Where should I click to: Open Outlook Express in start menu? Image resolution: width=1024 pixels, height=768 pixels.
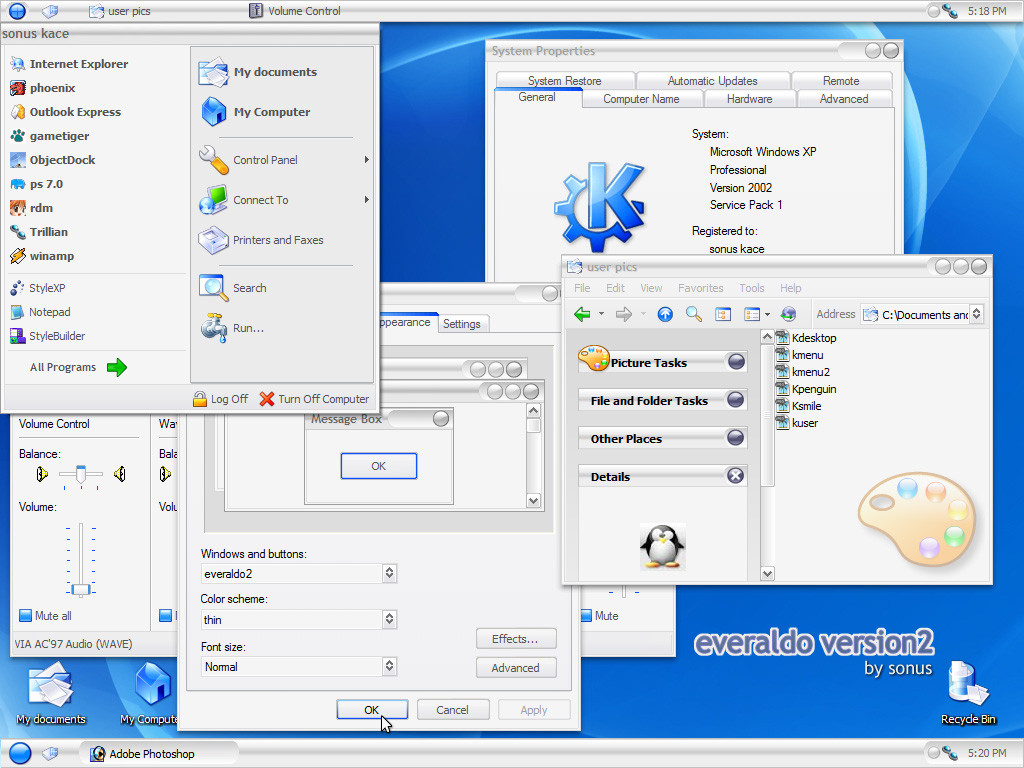tap(66, 112)
